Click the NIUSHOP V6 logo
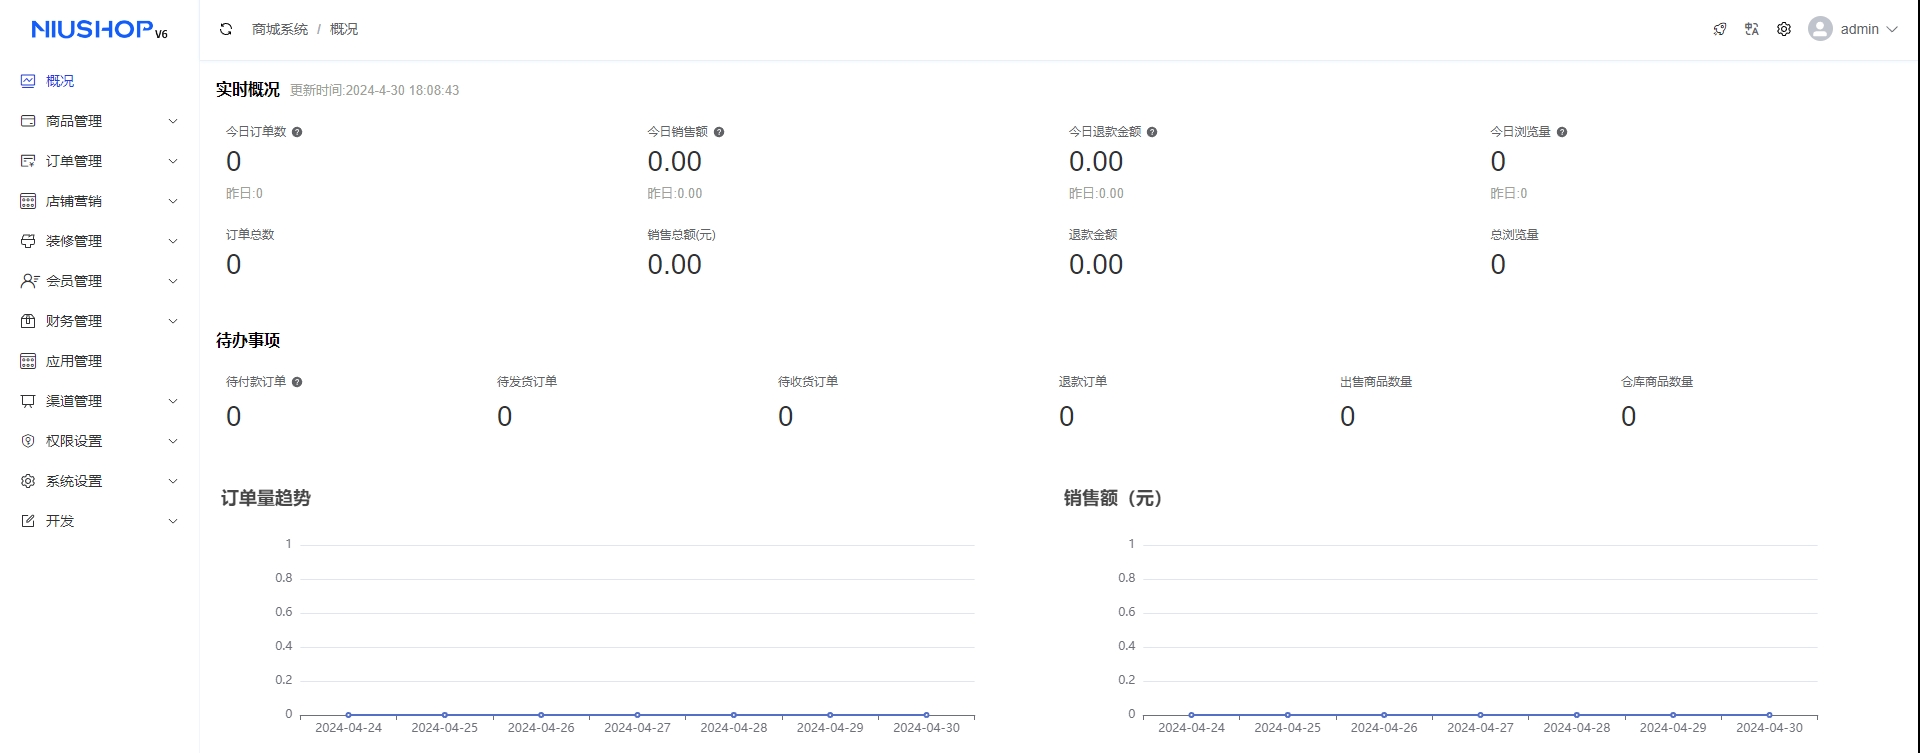The height and width of the screenshot is (753, 1920). [x=99, y=30]
